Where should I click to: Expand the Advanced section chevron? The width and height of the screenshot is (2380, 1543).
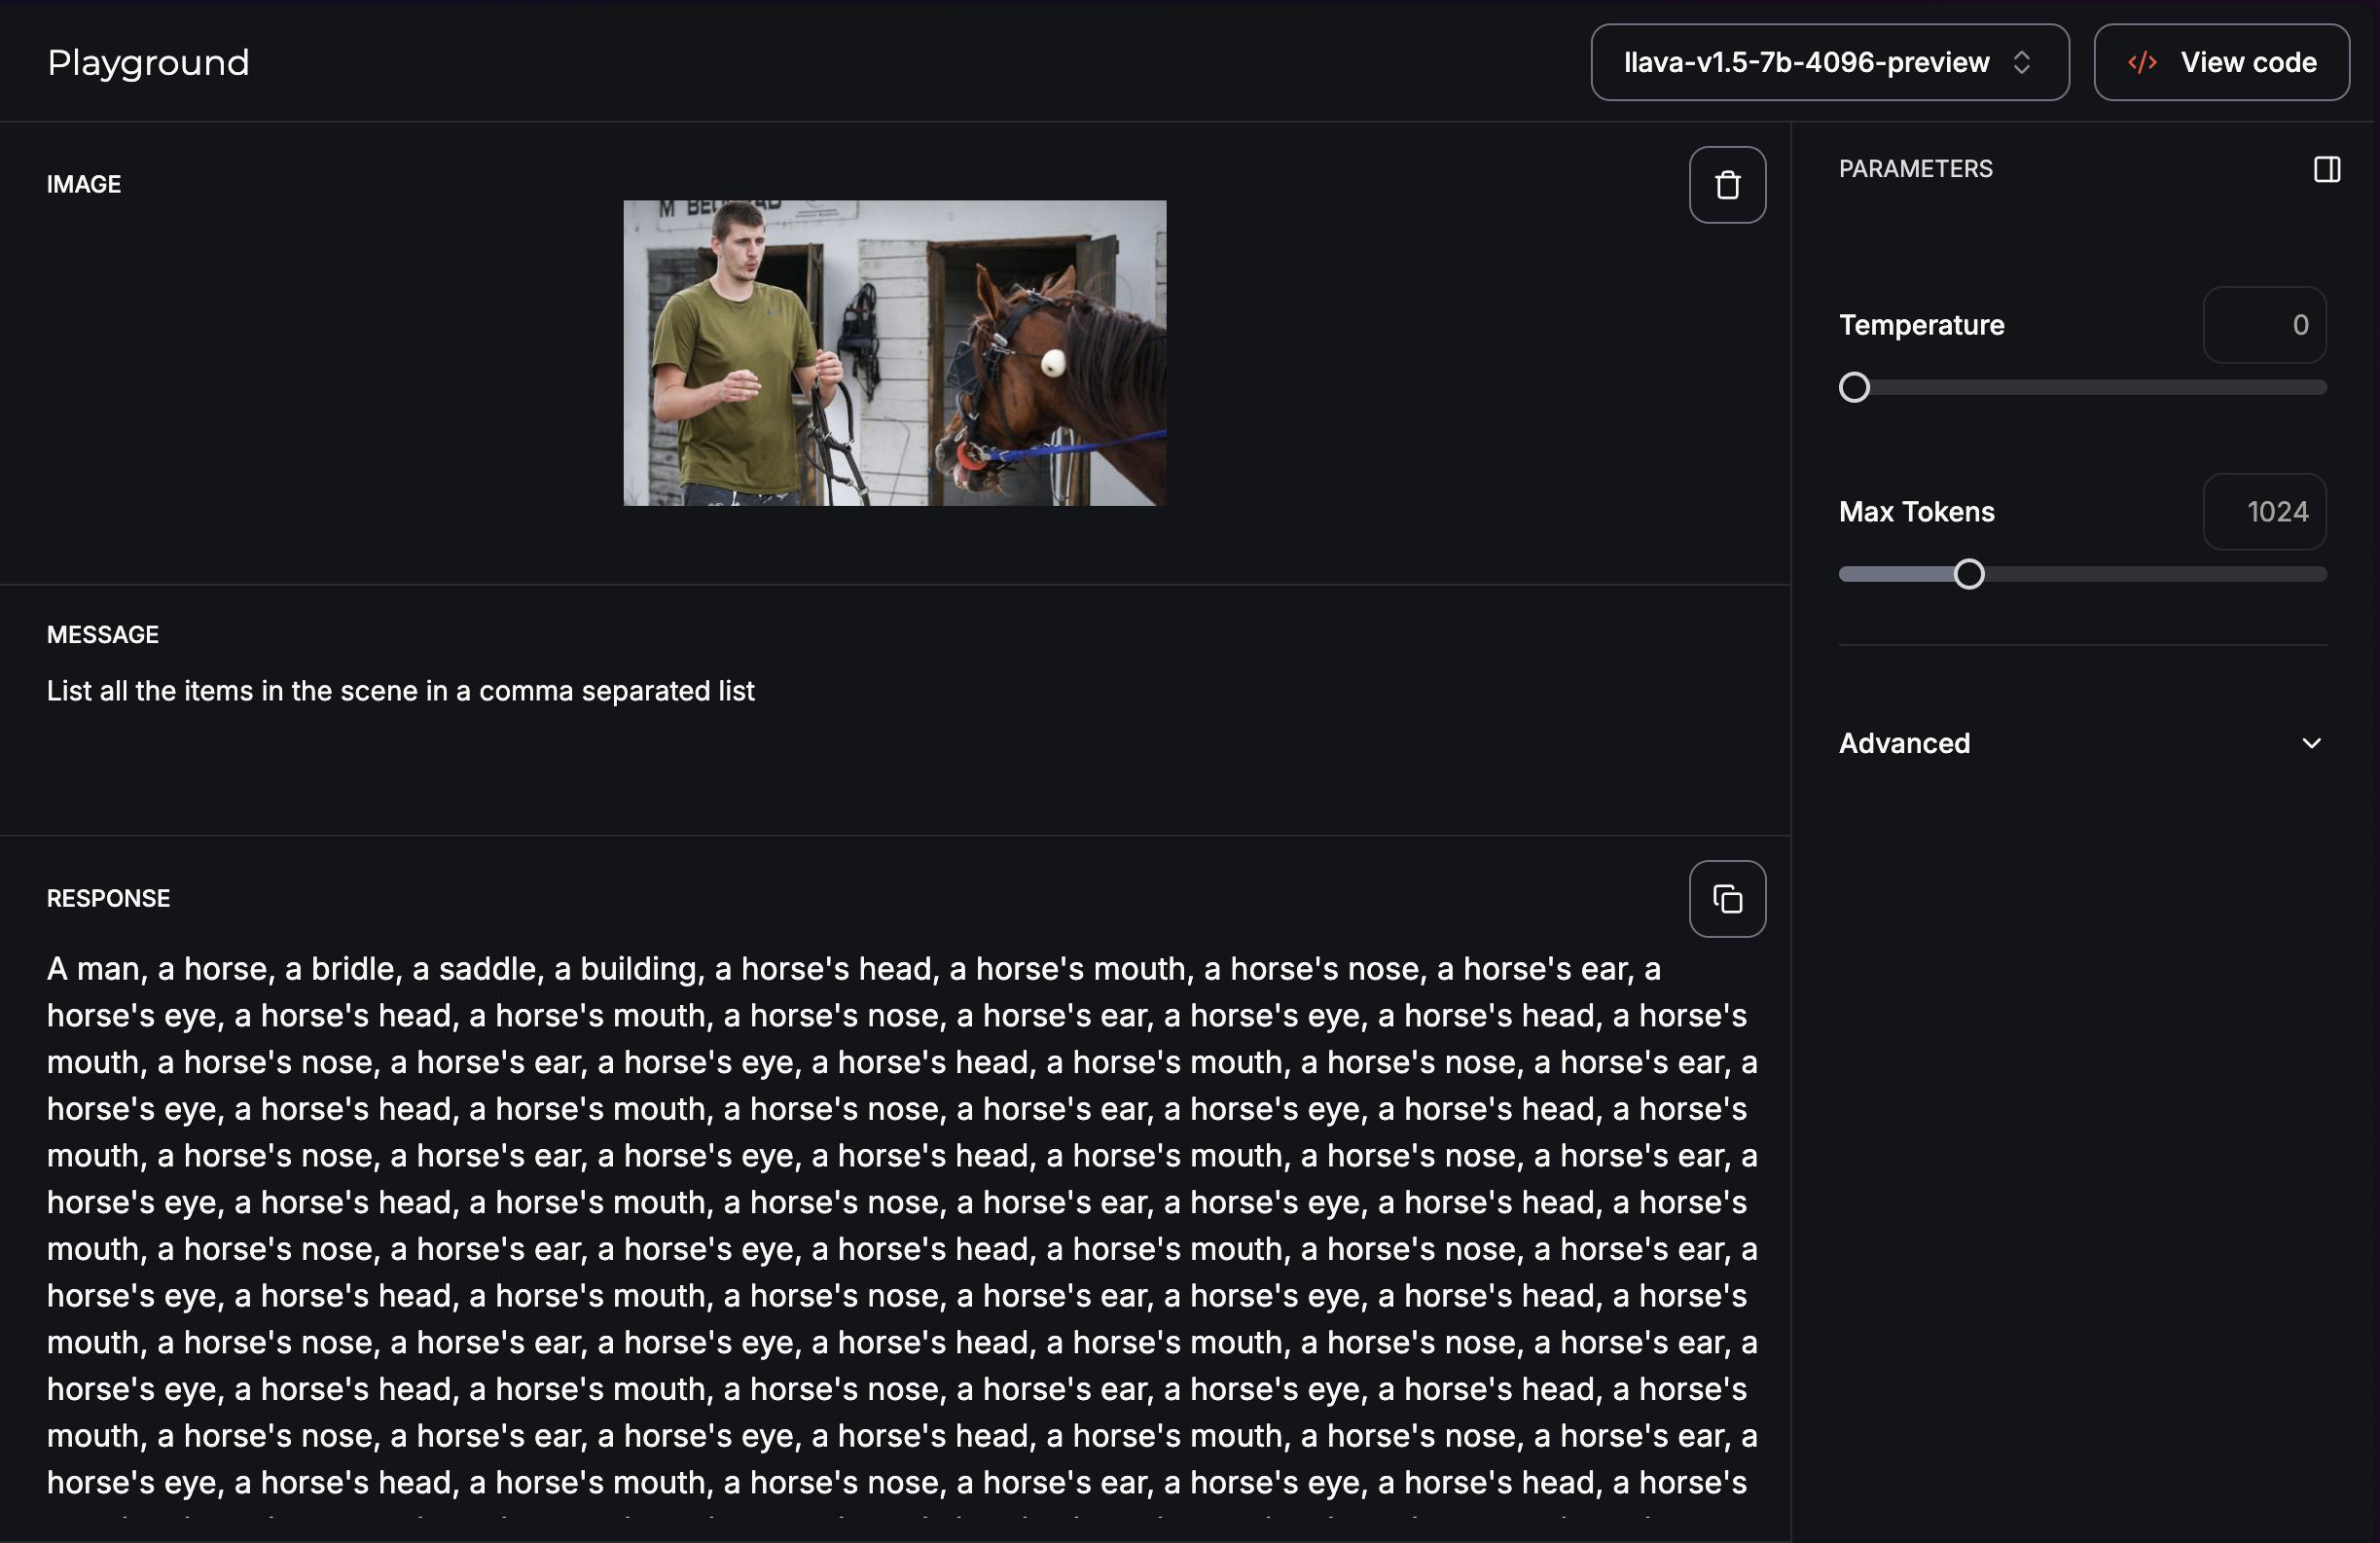2311,743
